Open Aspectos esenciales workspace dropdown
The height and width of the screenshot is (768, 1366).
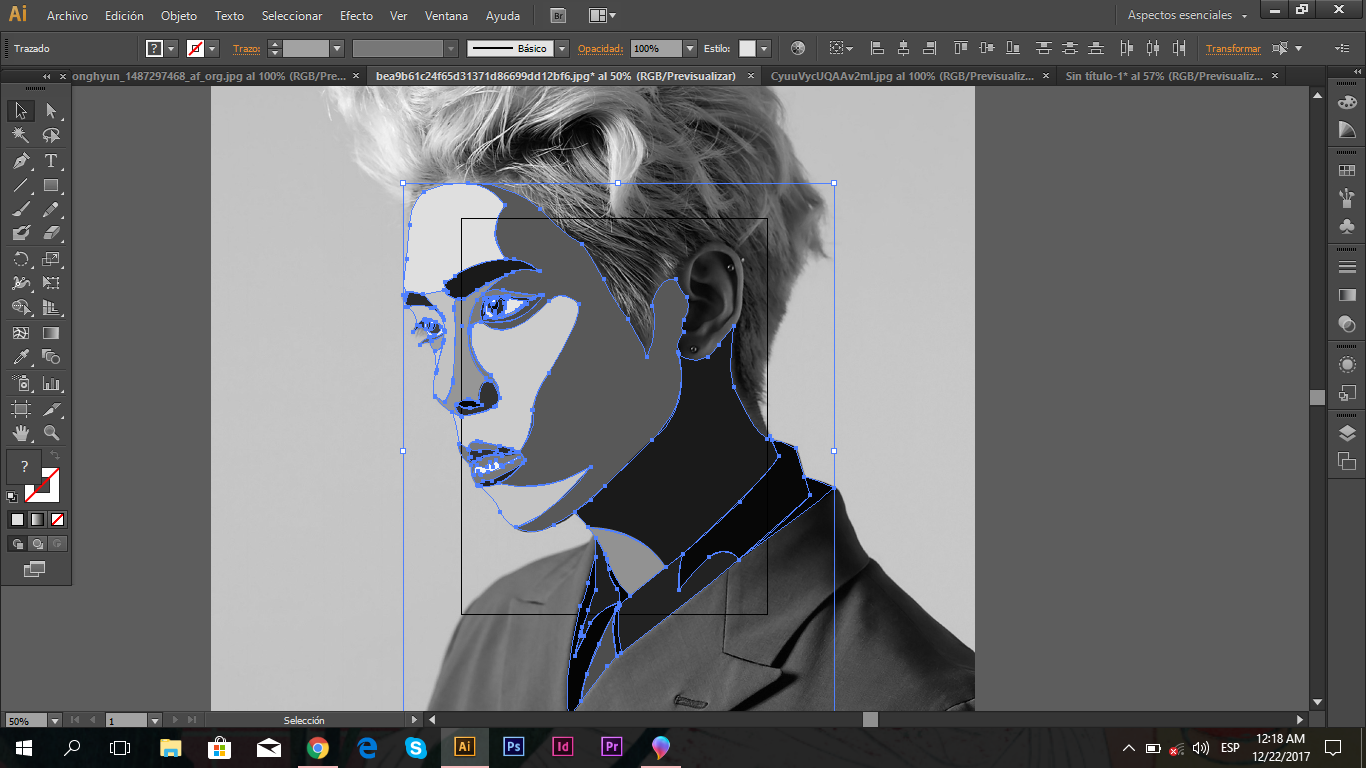1188,16
